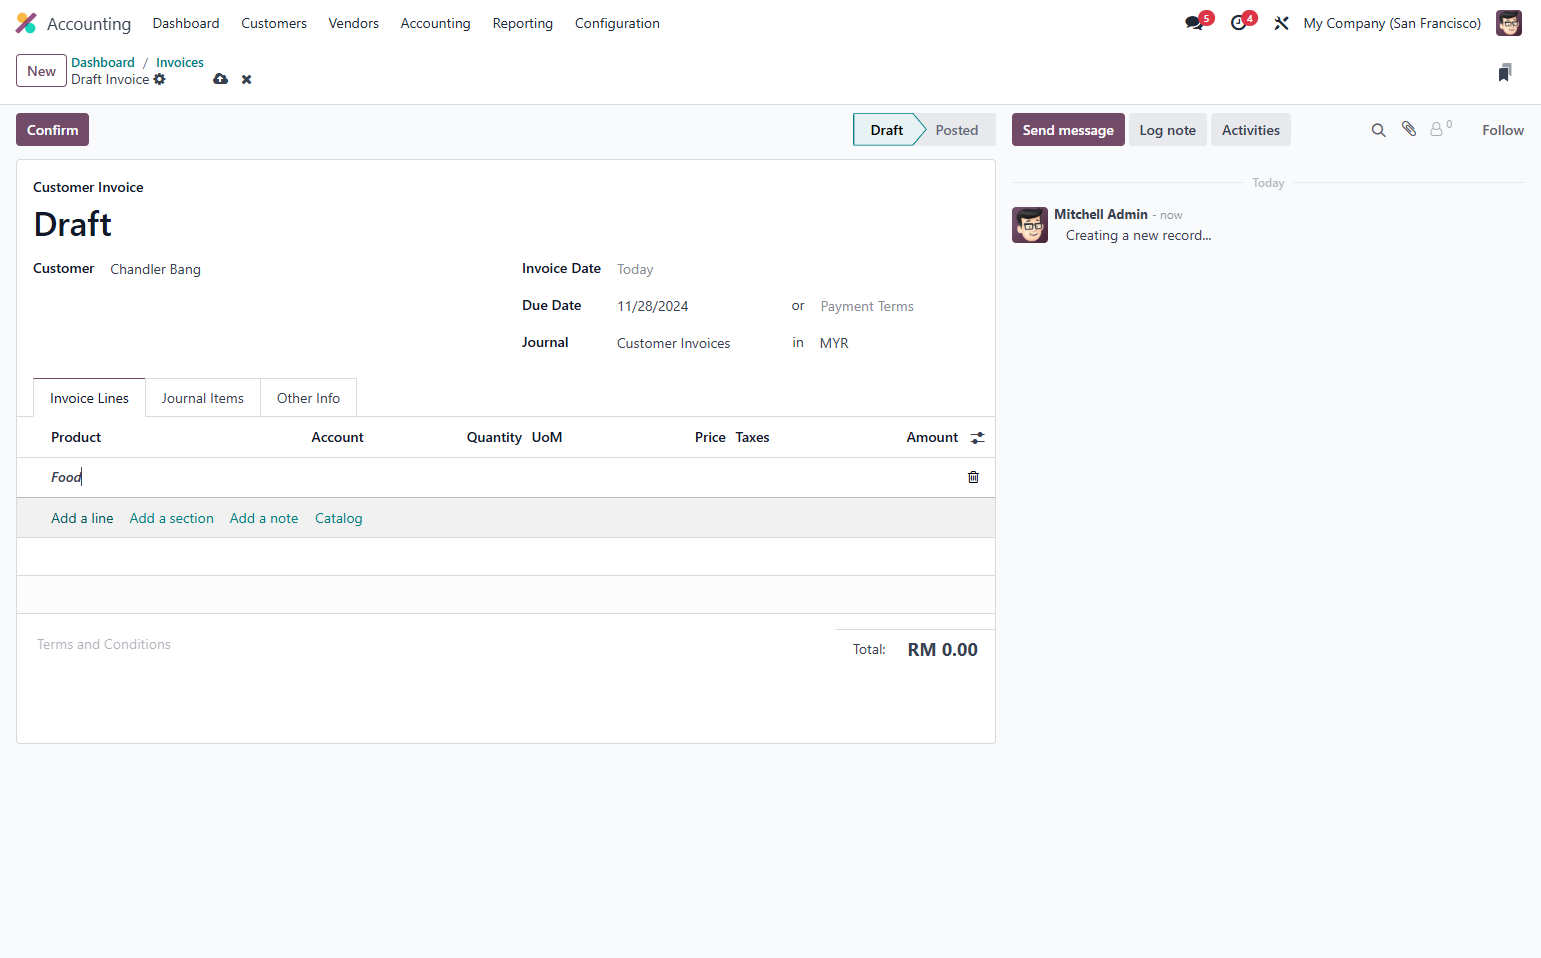Open the conversations chat icon
1541x958 pixels.
(1194, 23)
